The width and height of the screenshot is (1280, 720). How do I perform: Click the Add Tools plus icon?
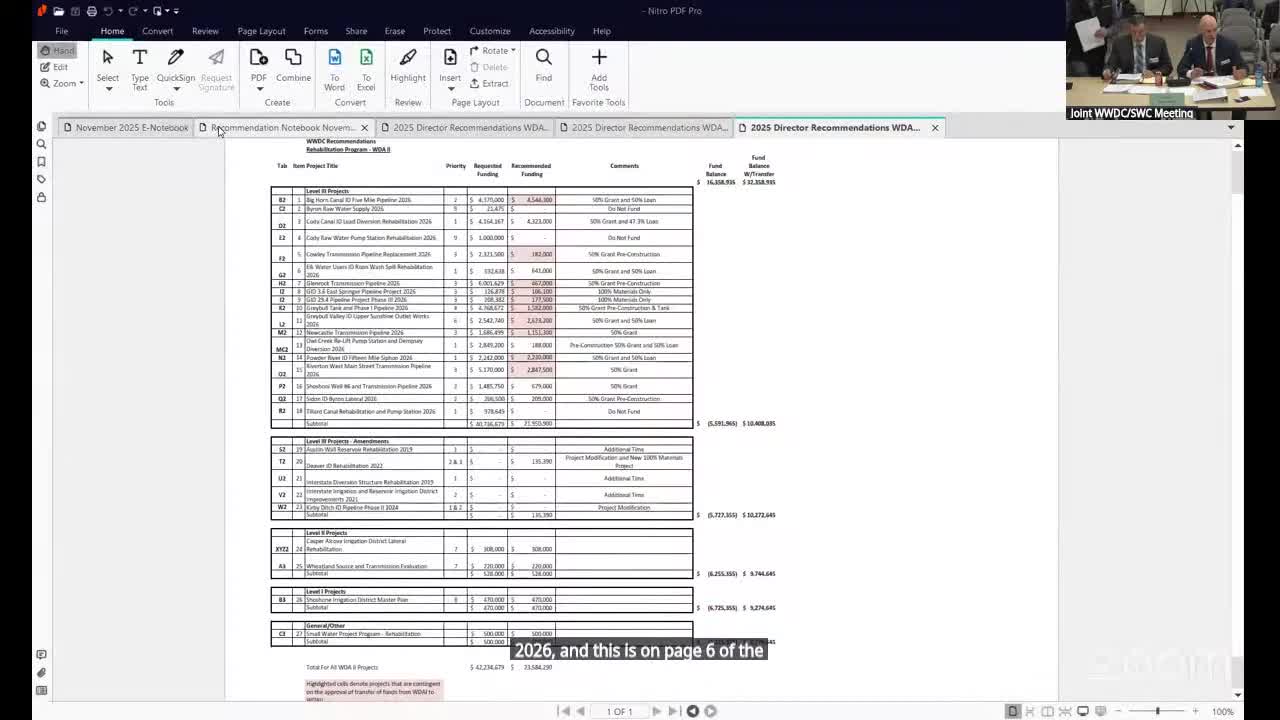pyautogui.click(x=599, y=66)
